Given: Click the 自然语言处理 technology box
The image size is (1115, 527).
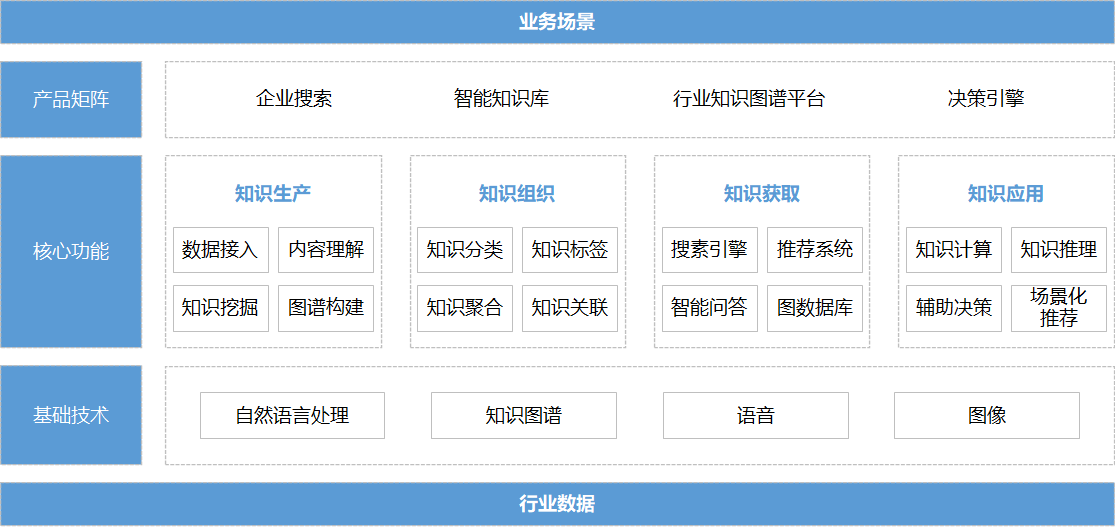Looking at the screenshot, I should (292, 415).
